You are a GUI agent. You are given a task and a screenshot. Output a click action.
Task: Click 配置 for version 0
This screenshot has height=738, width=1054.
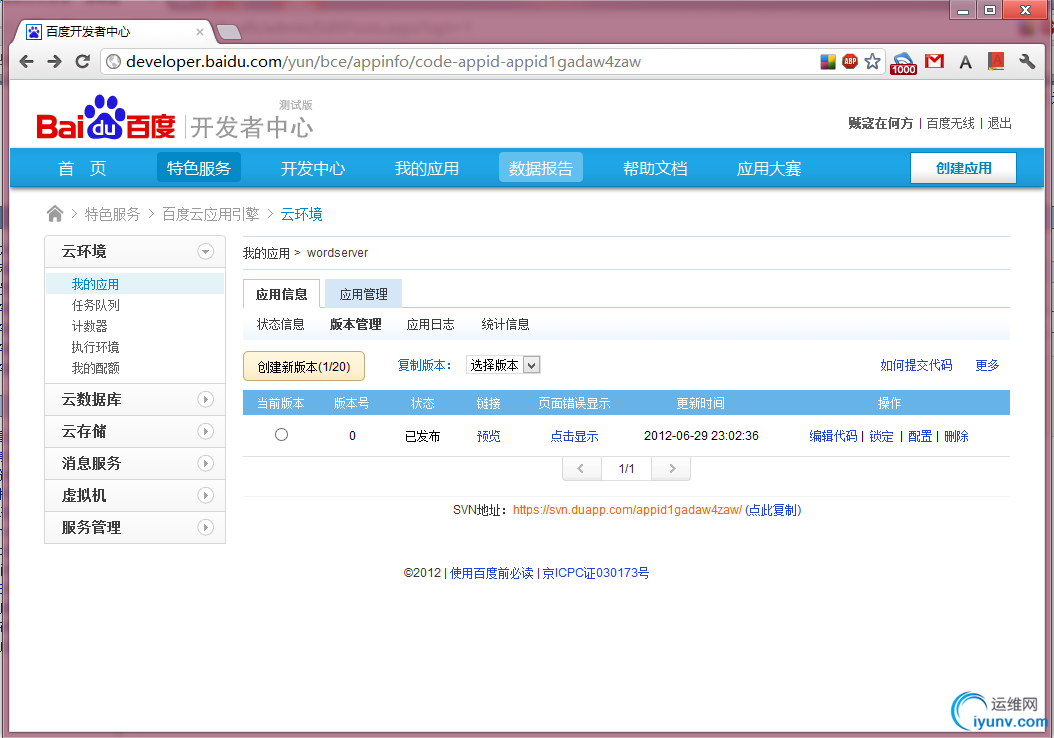[920, 436]
